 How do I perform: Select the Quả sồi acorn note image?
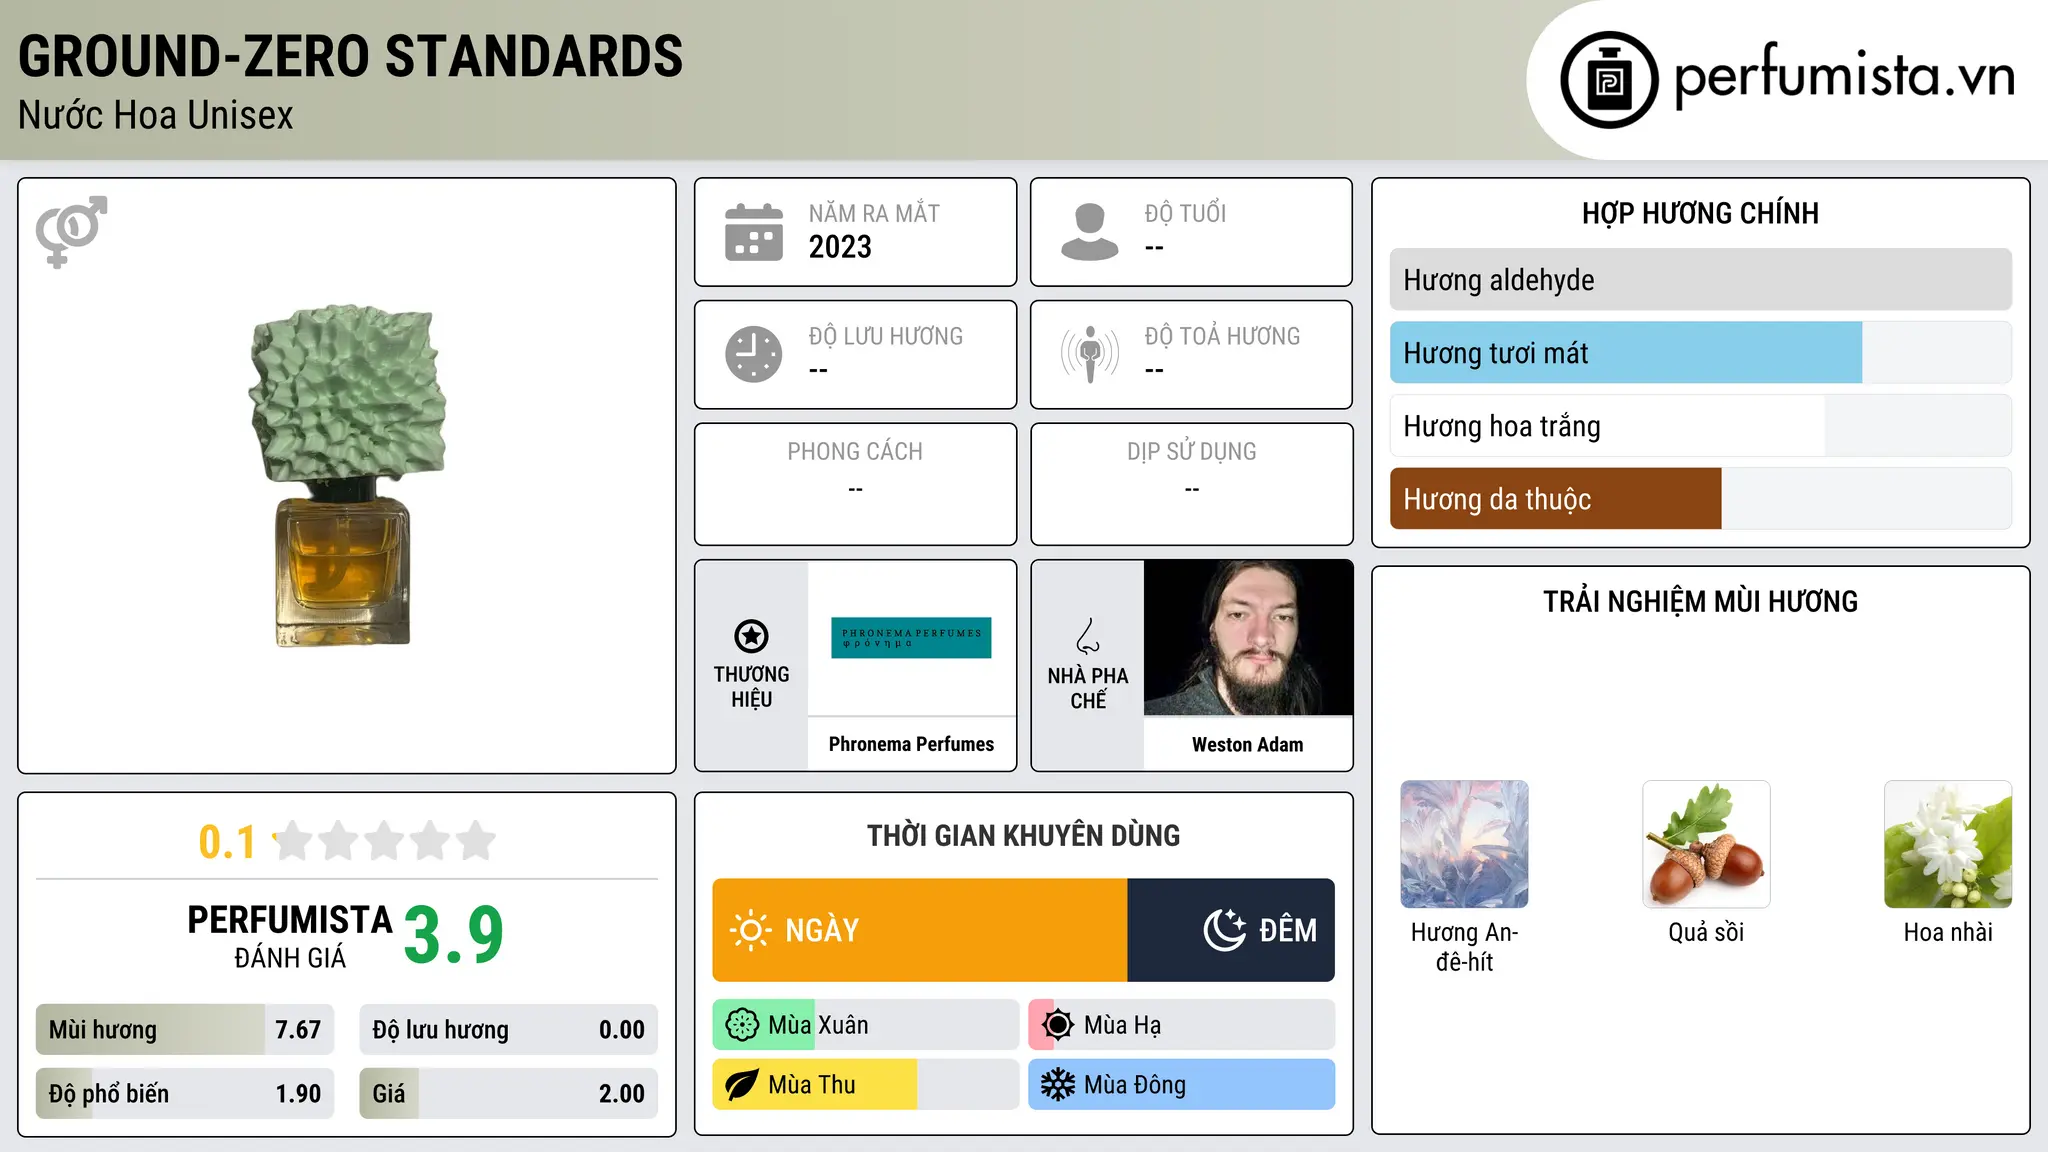pyautogui.click(x=1706, y=844)
